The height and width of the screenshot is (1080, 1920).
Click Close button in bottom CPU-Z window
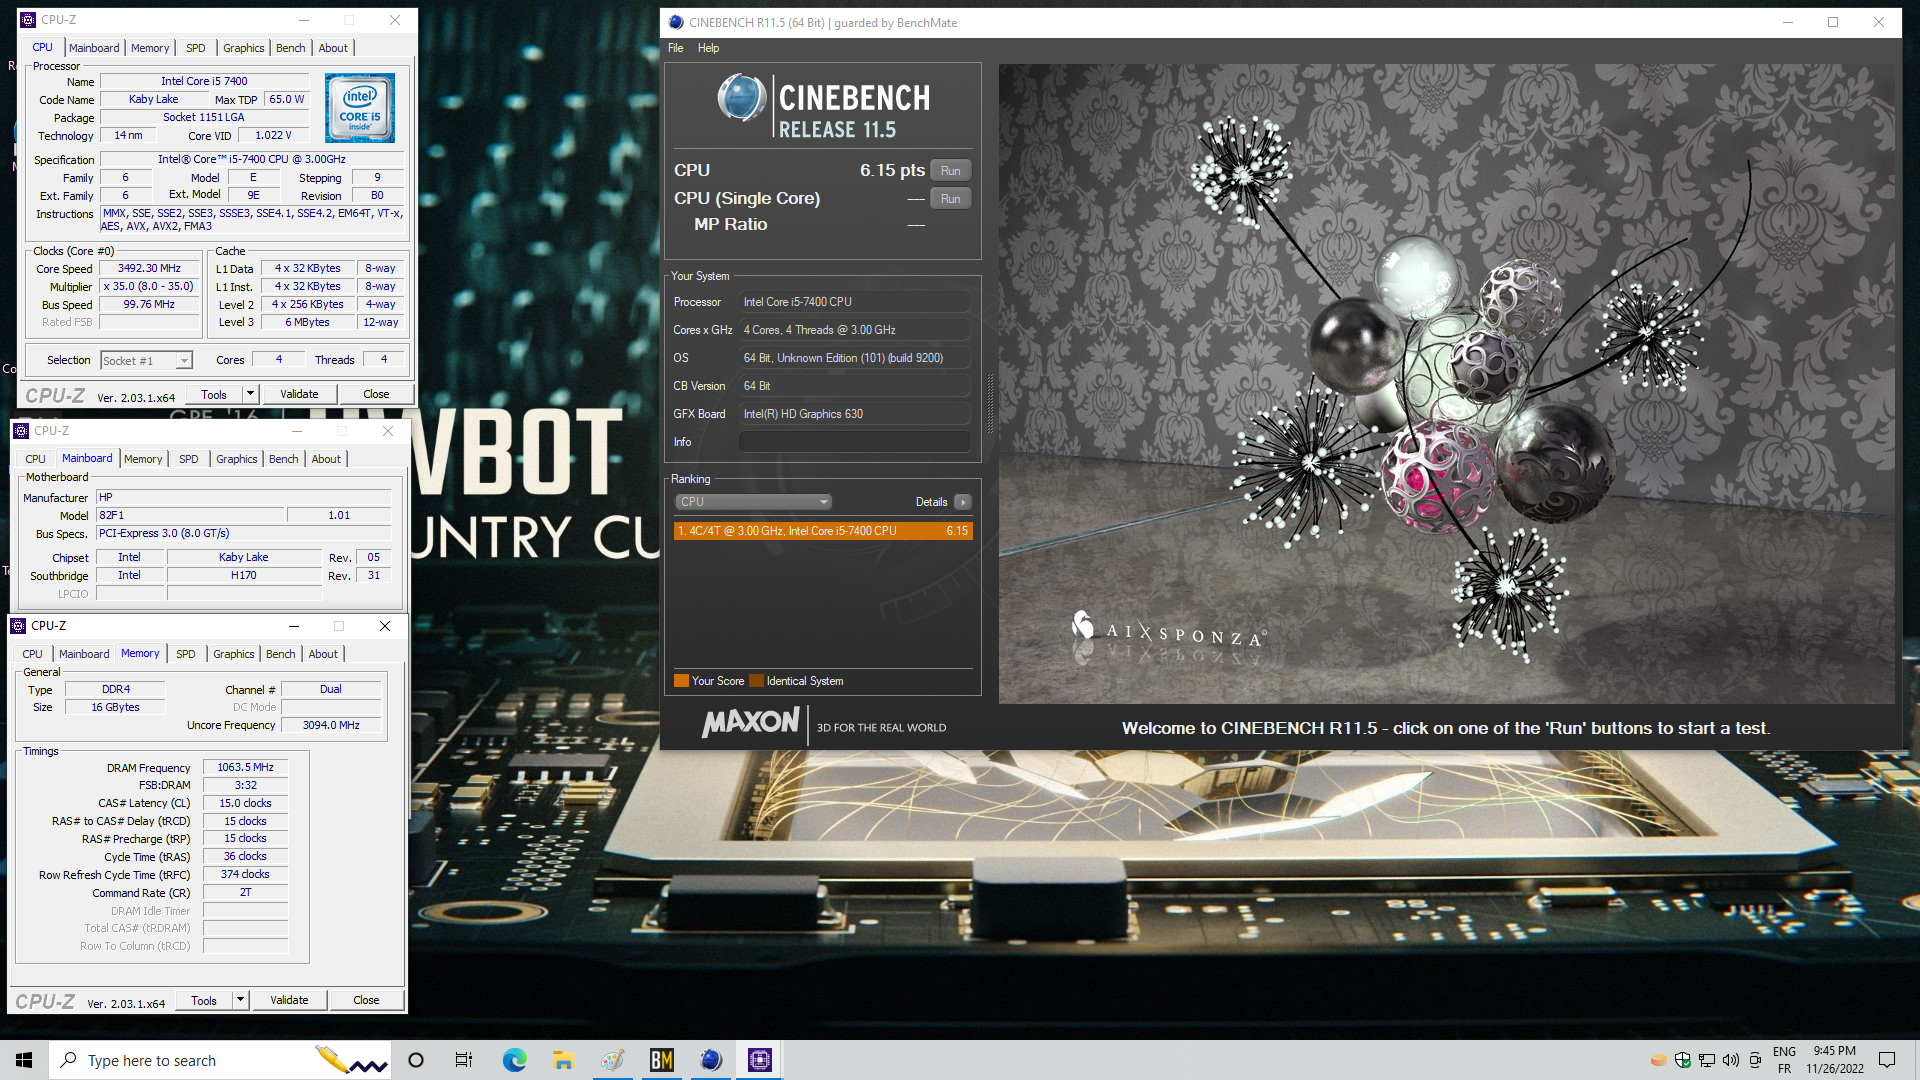pos(366,1000)
